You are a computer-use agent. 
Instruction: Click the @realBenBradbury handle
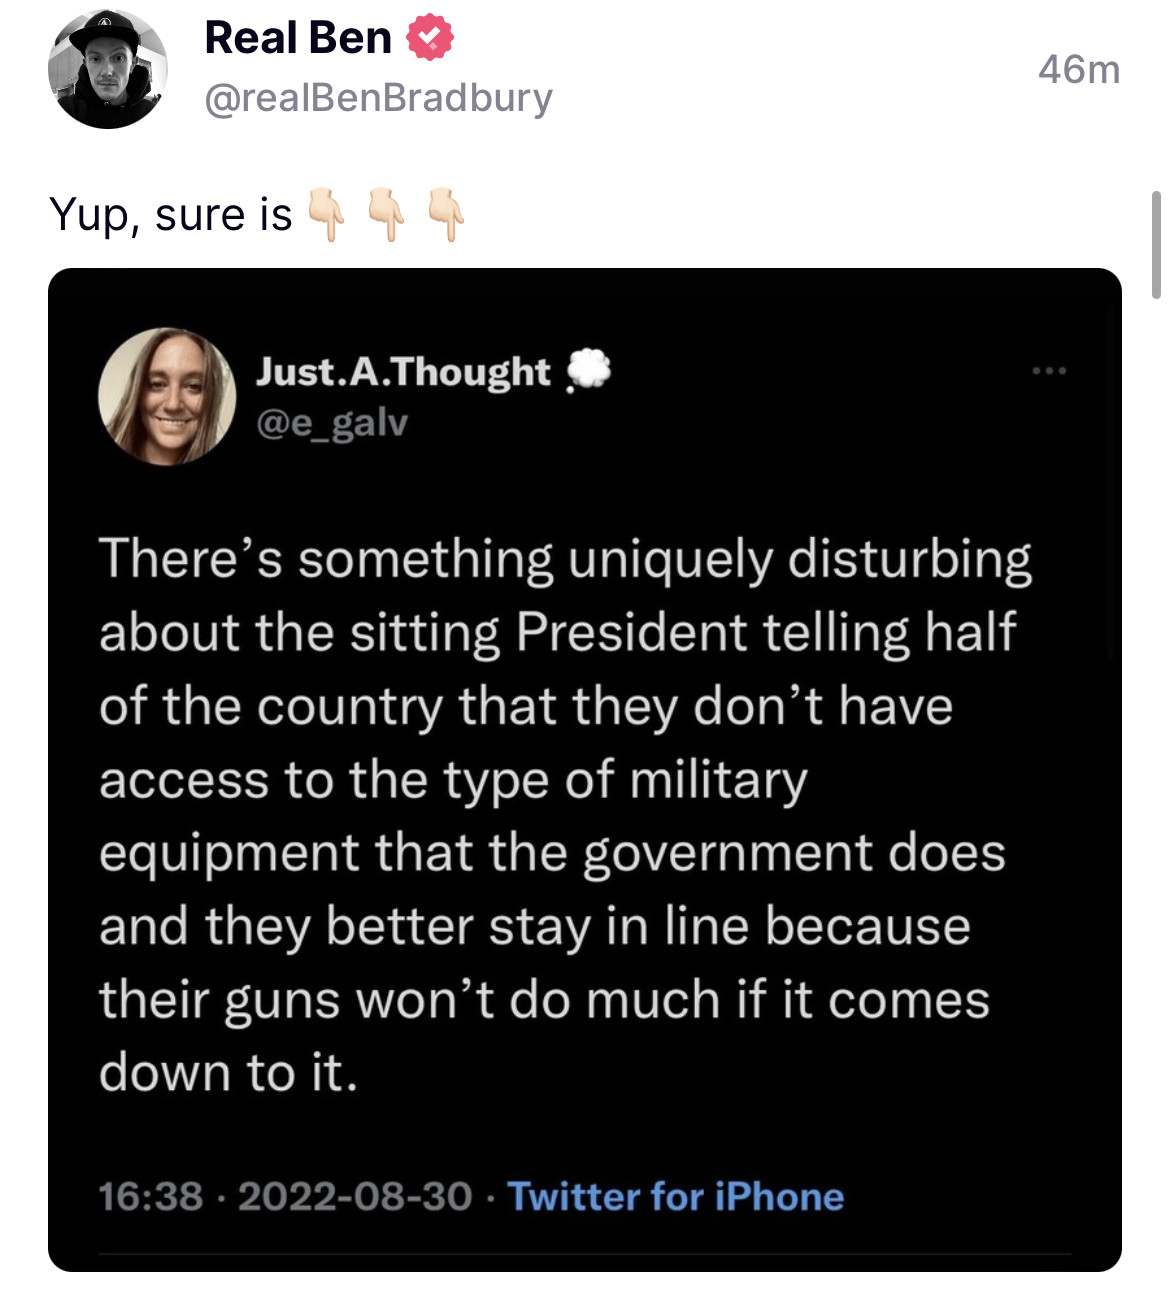[x=378, y=98]
